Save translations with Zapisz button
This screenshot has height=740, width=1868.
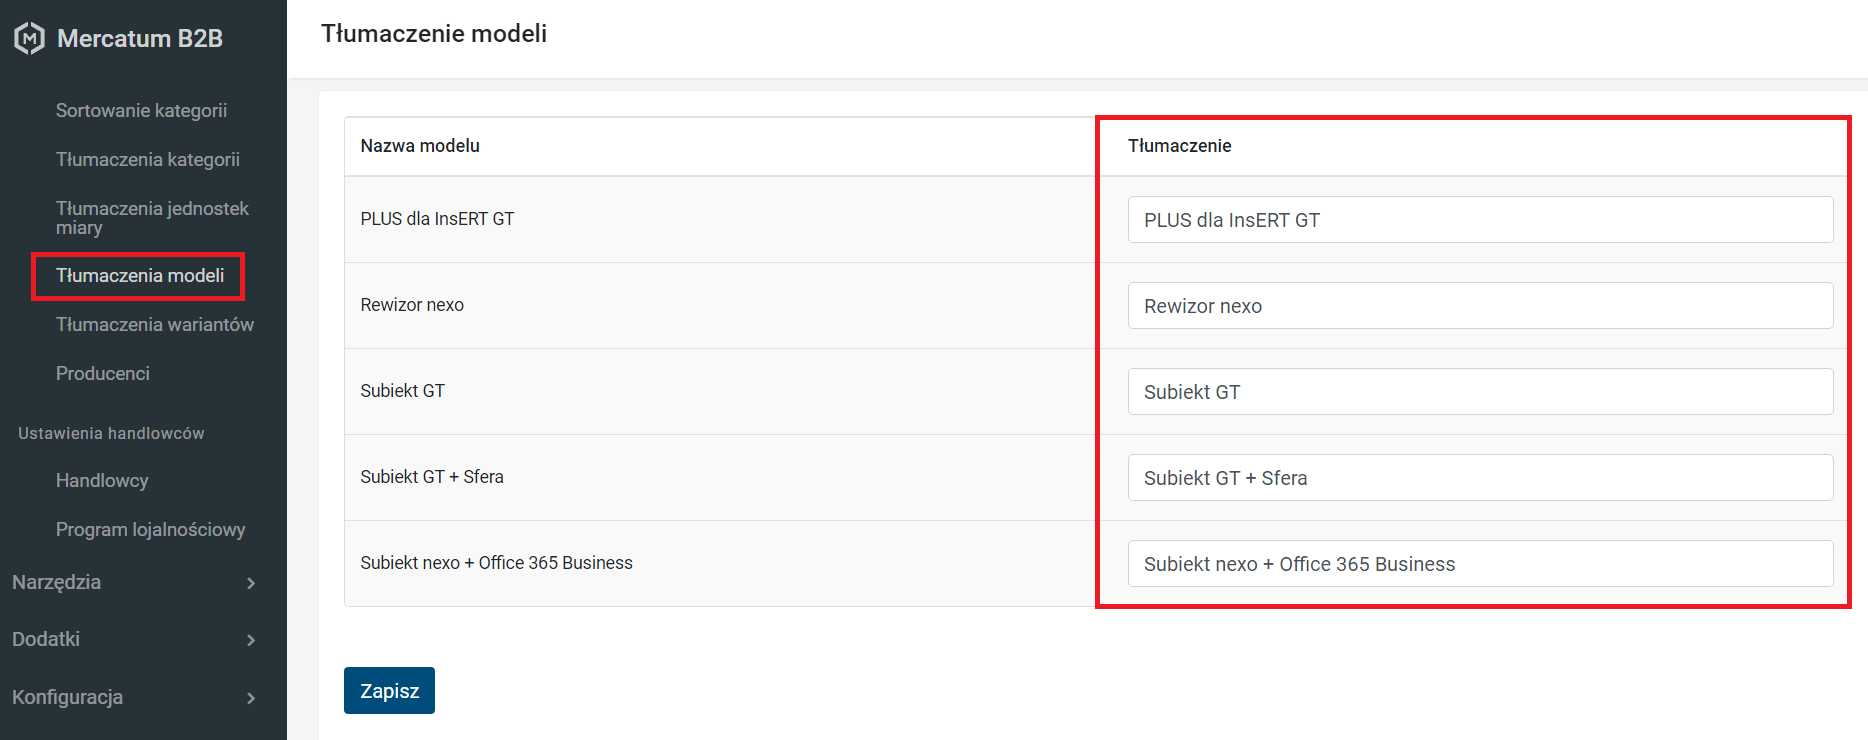pos(389,690)
